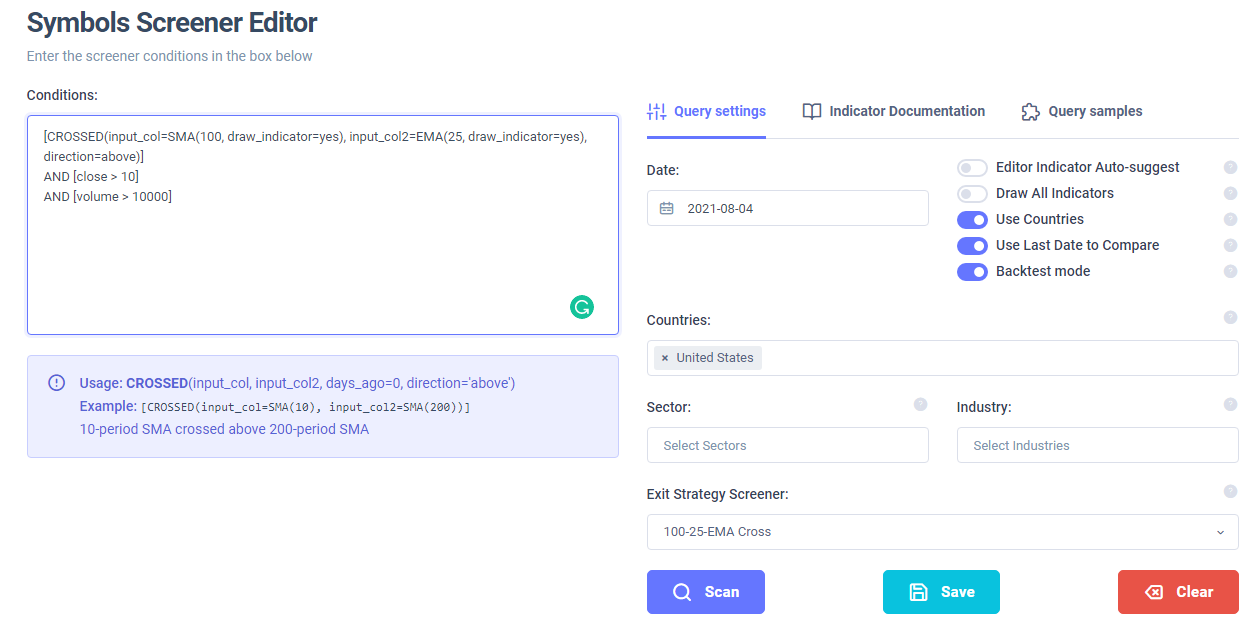Remove the United States country tag
Image resolution: width=1257 pixels, height=640 pixels.
(665, 358)
